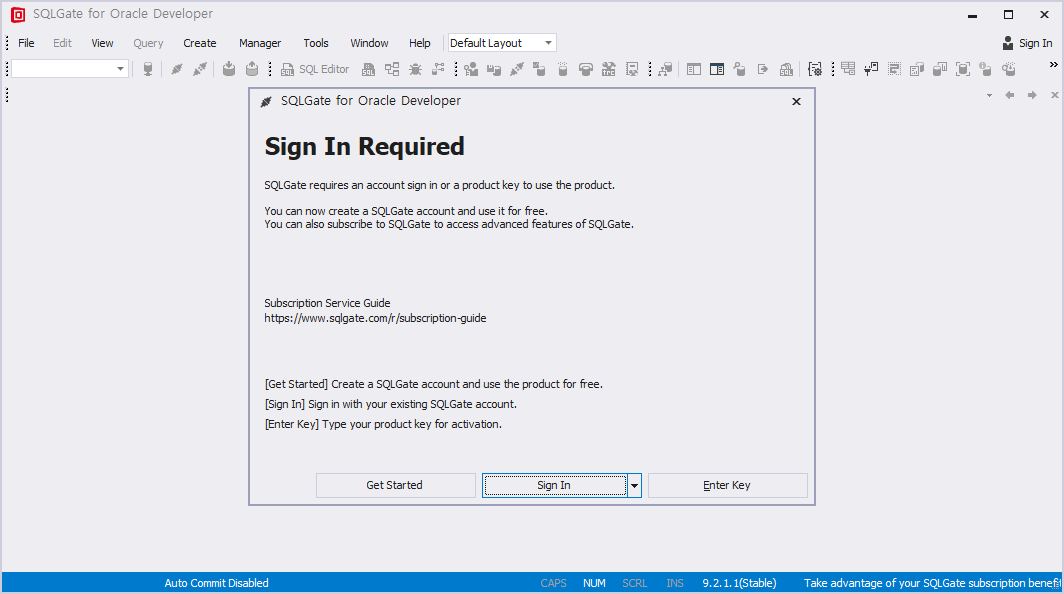Click the Sign In button in dialog
This screenshot has height=594, width=1064.
pos(554,485)
